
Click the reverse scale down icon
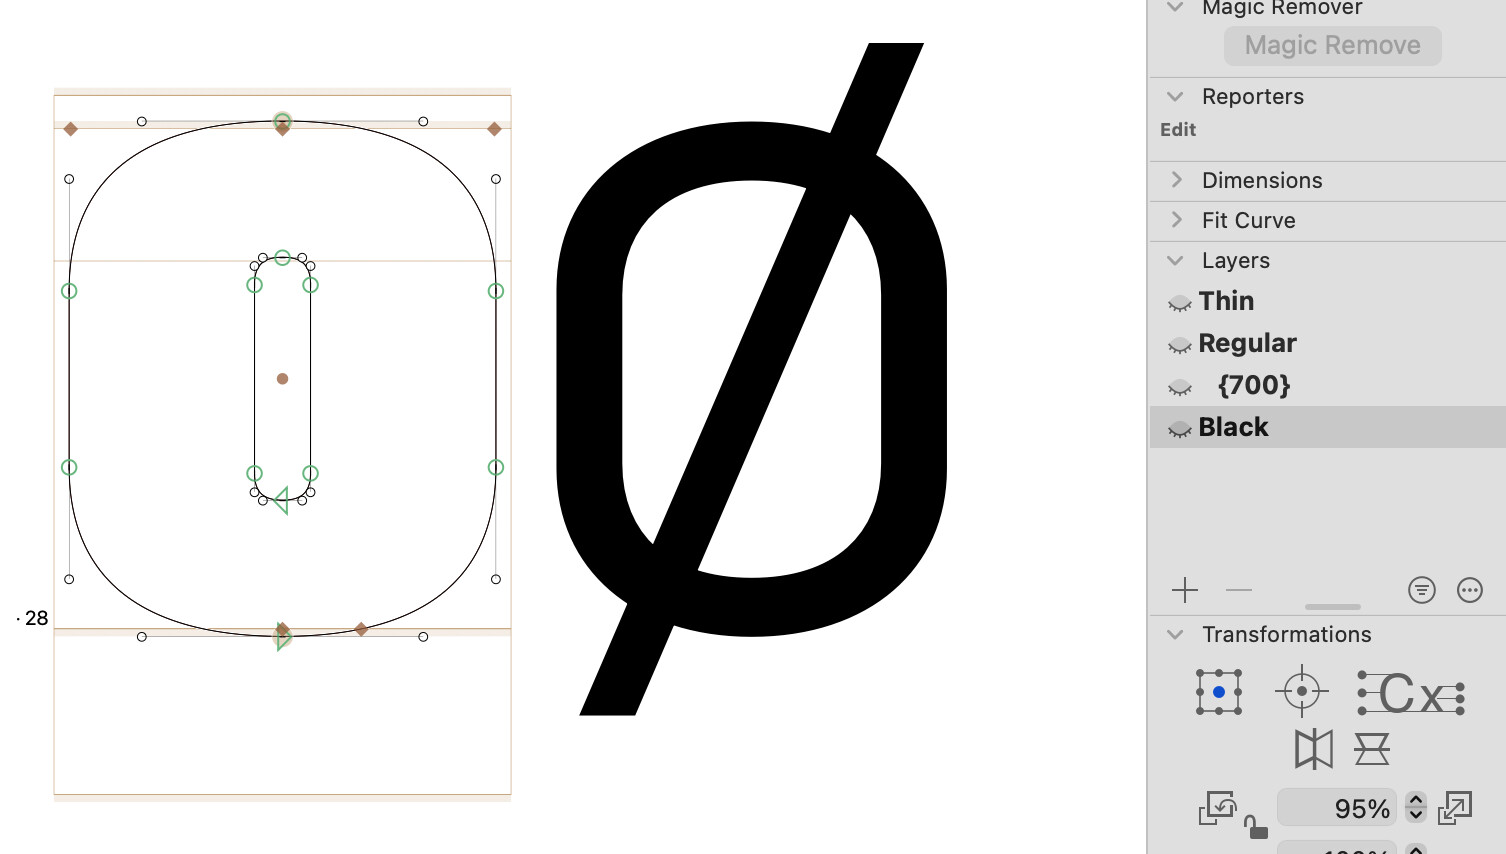(1217, 808)
